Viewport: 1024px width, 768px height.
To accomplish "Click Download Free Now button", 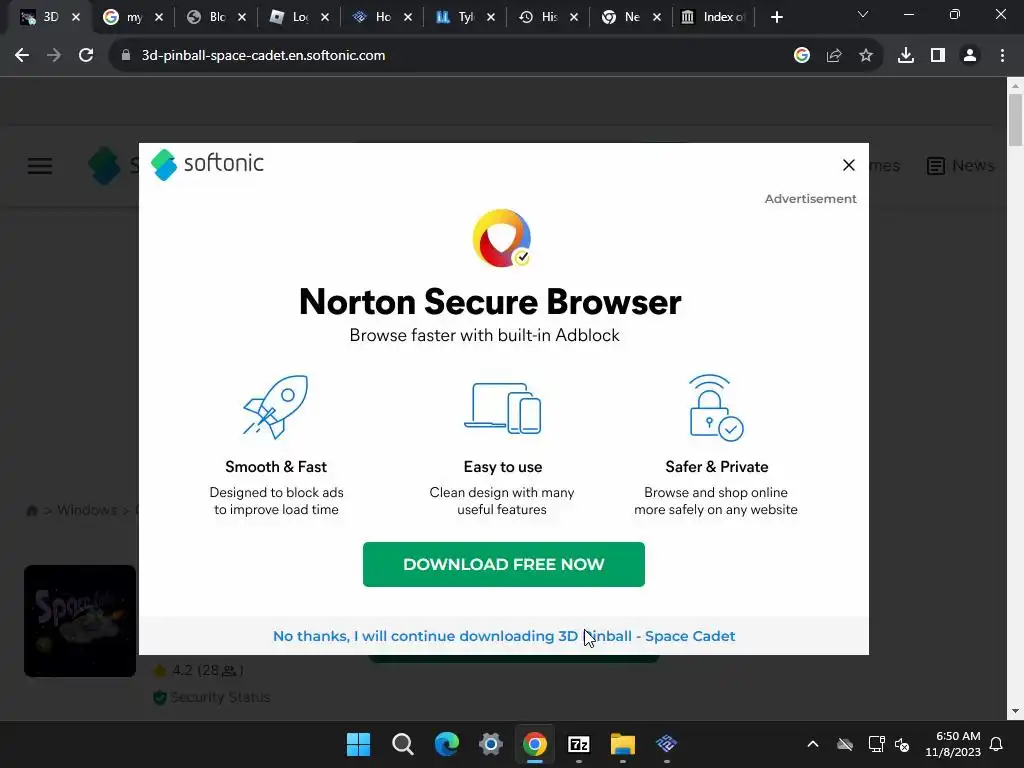I will point(504,564).
